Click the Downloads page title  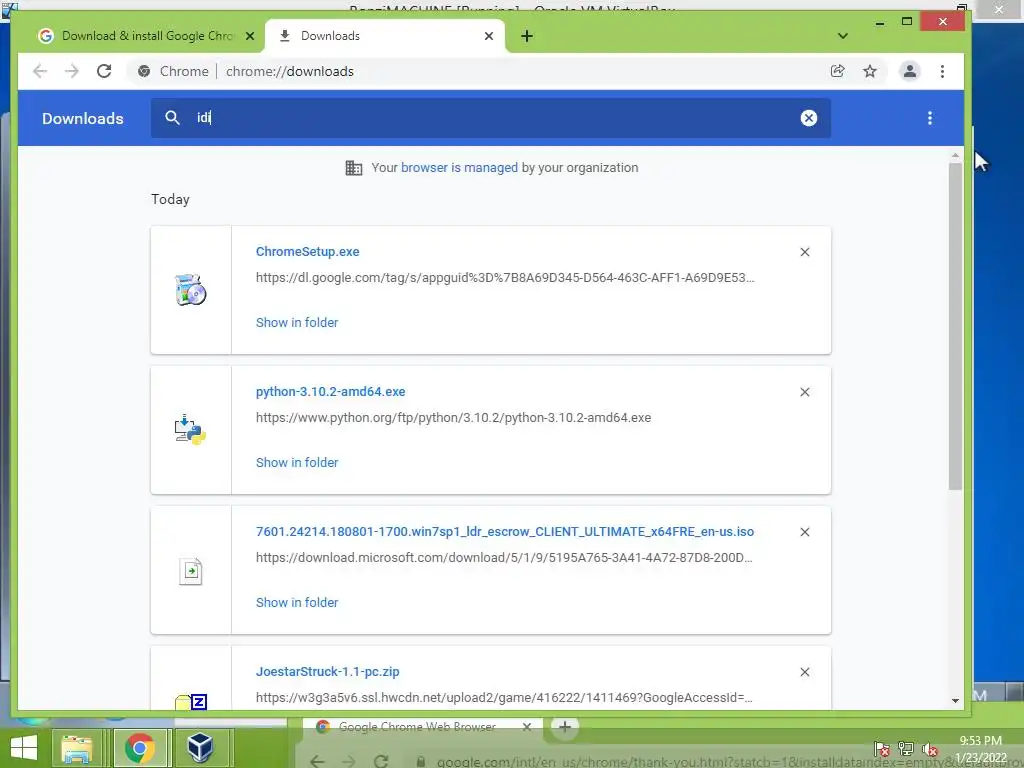tap(83, 118)
